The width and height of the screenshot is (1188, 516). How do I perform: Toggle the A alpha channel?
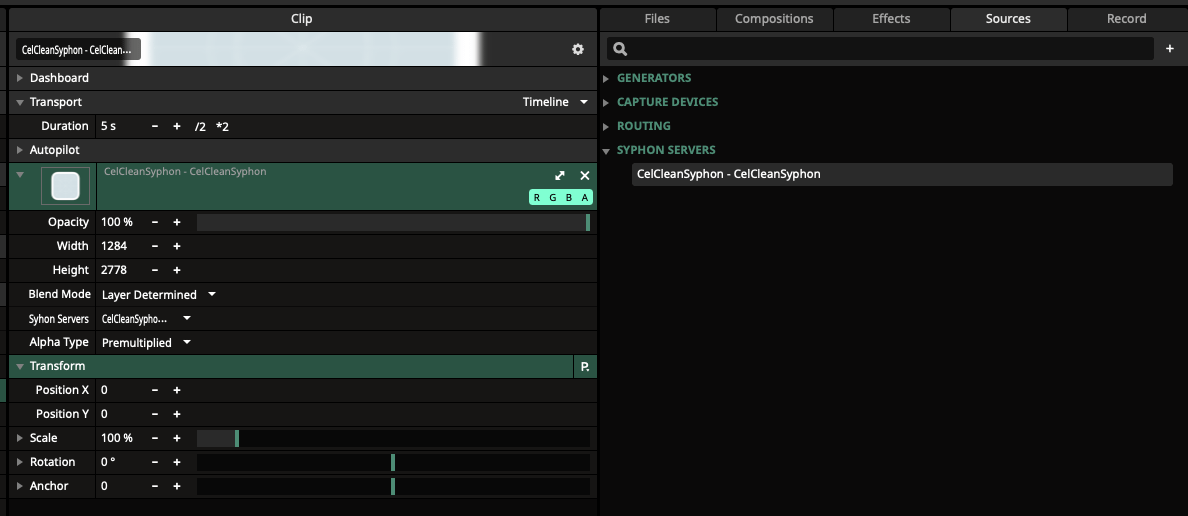585,198
